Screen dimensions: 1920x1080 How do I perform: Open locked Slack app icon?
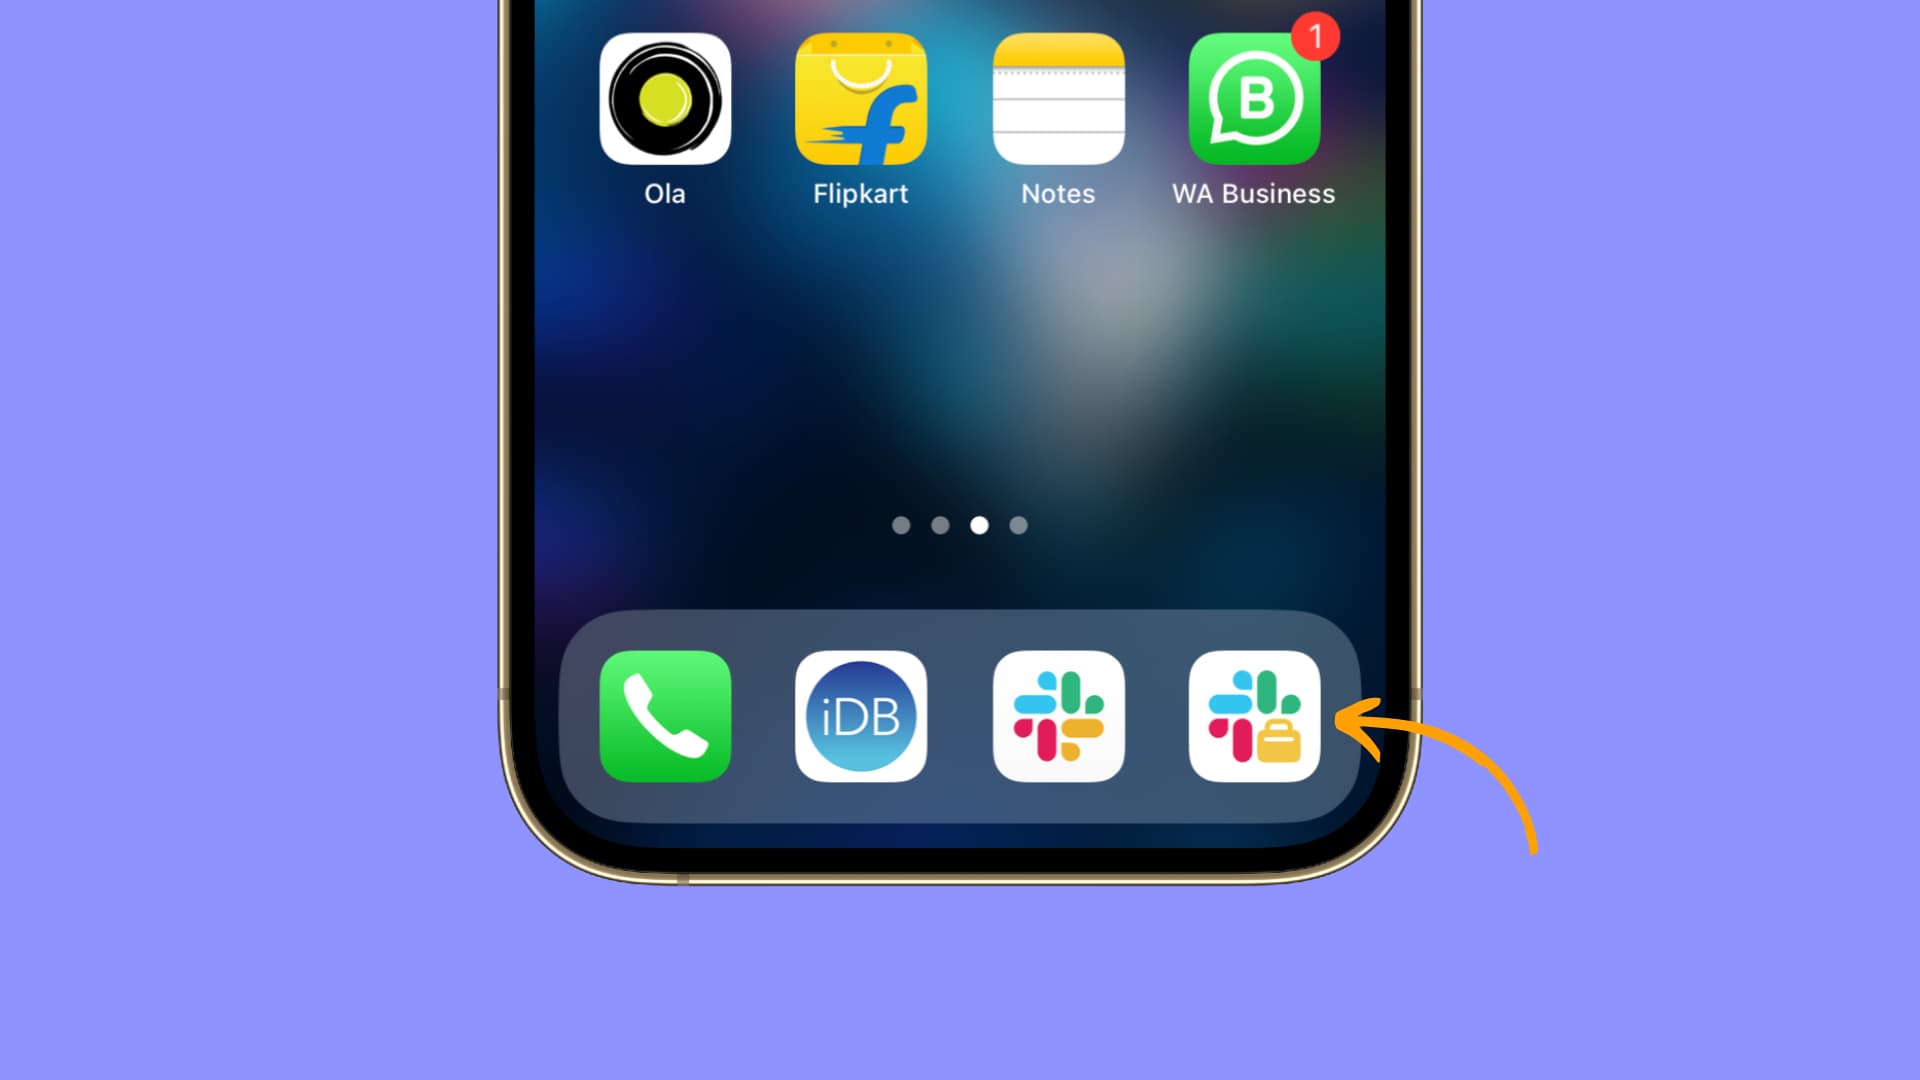1254,716
